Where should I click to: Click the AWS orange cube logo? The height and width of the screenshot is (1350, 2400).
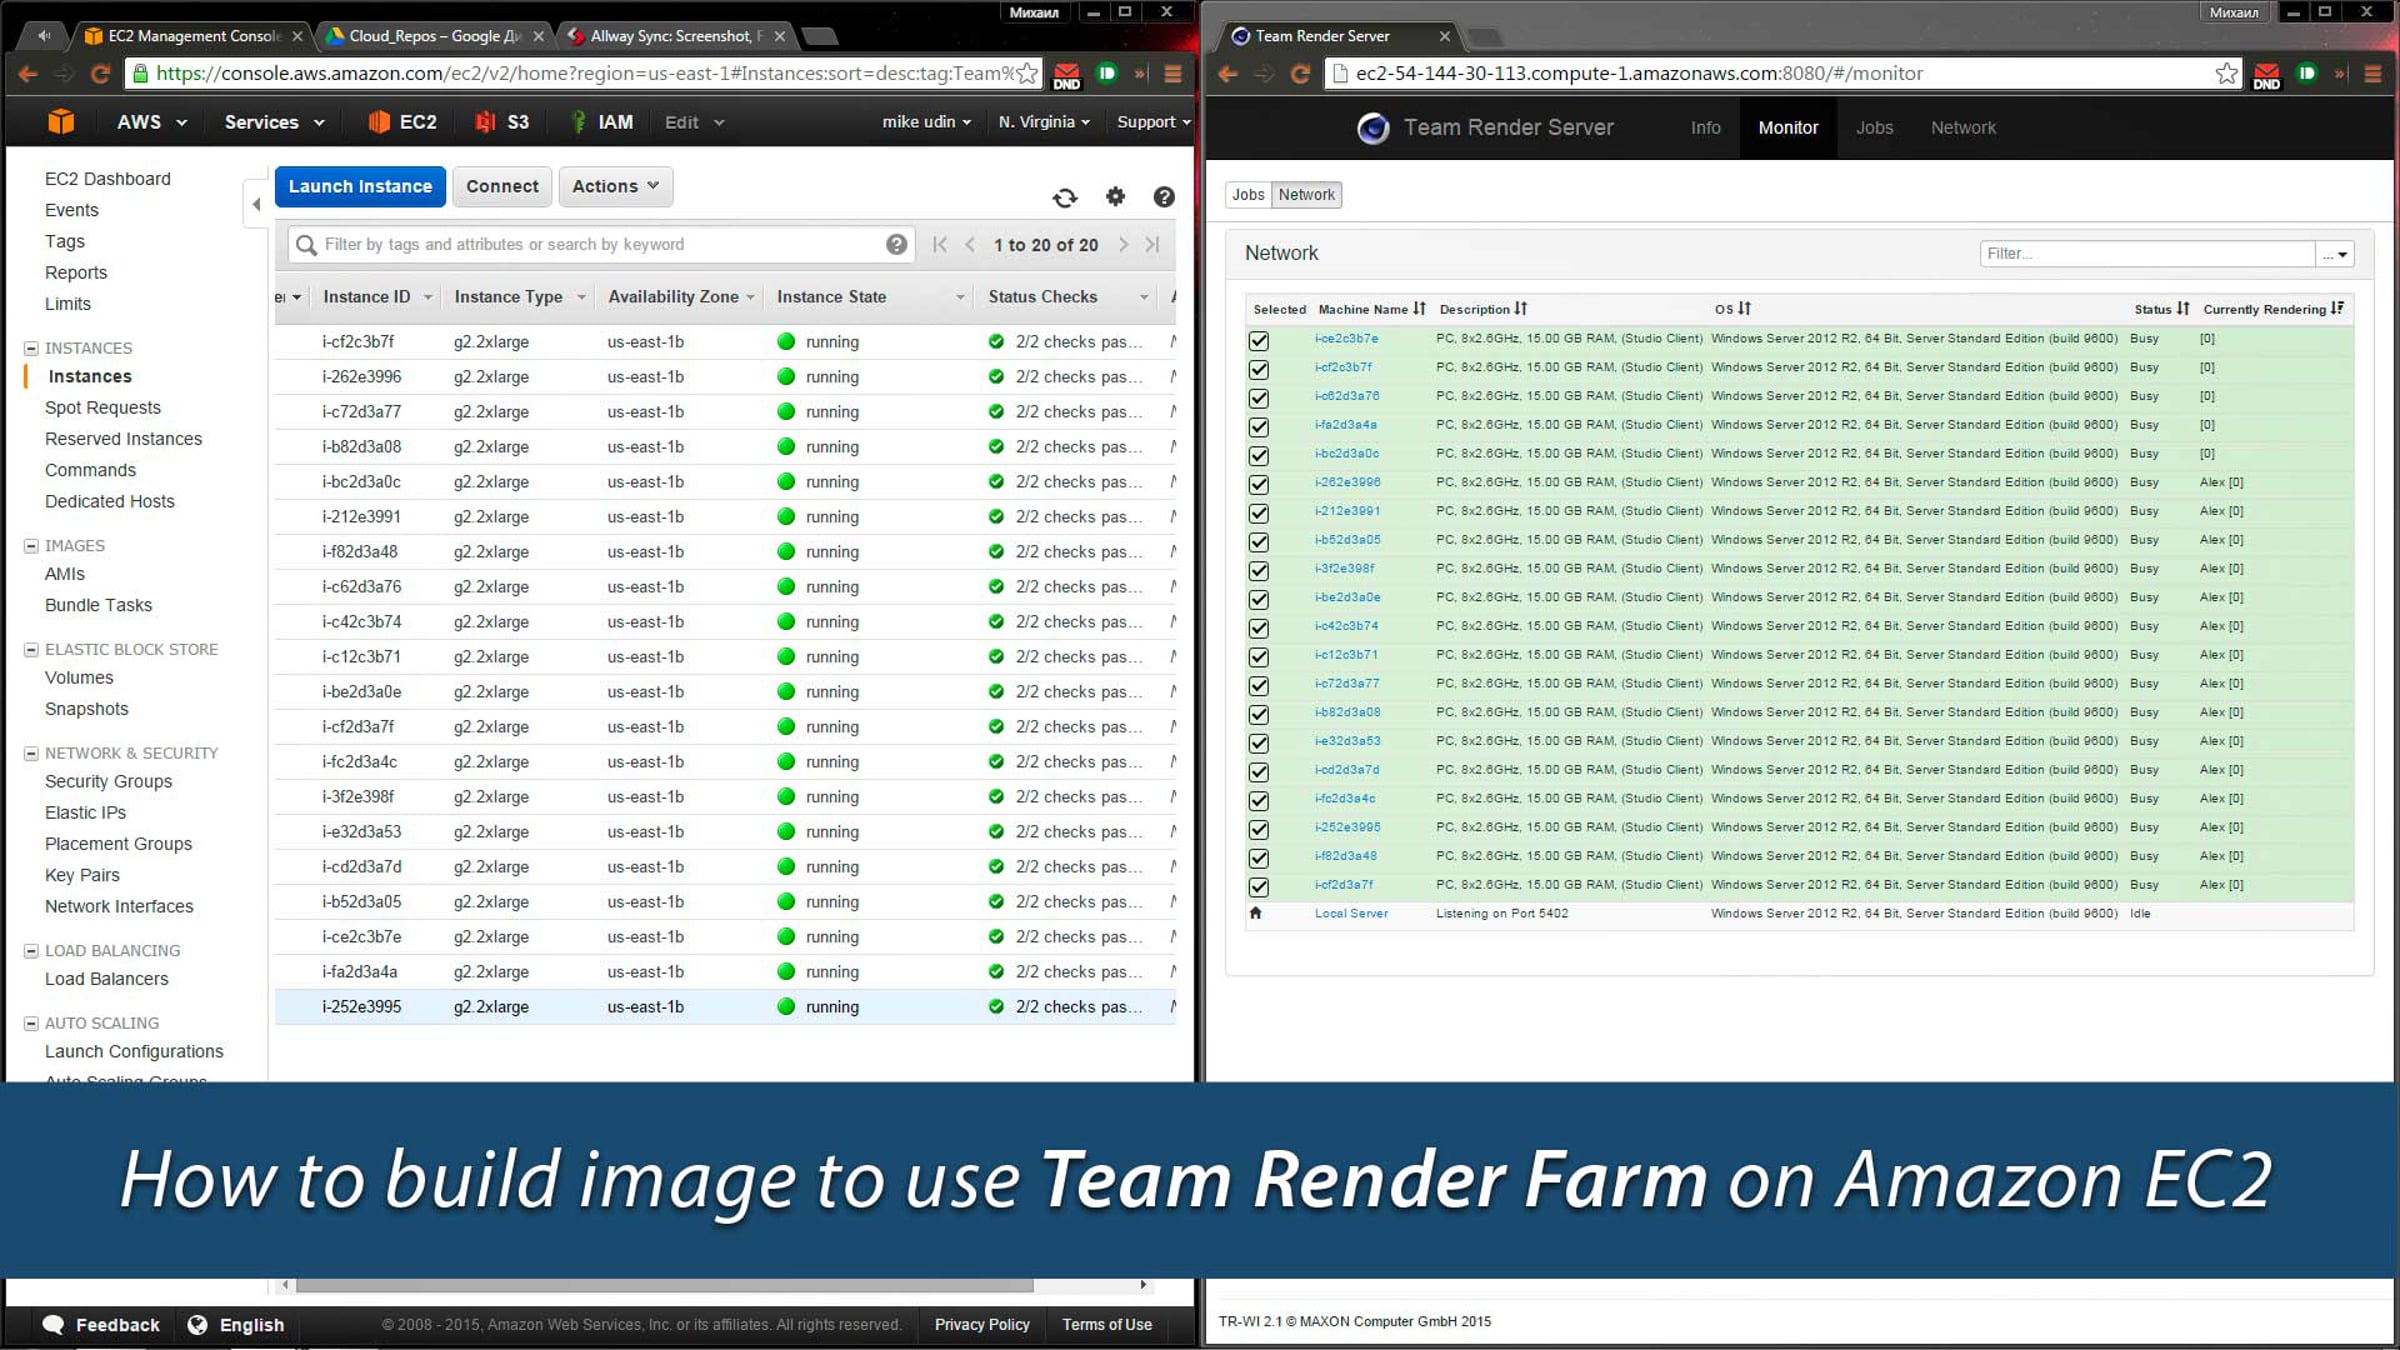click(61, 122)
